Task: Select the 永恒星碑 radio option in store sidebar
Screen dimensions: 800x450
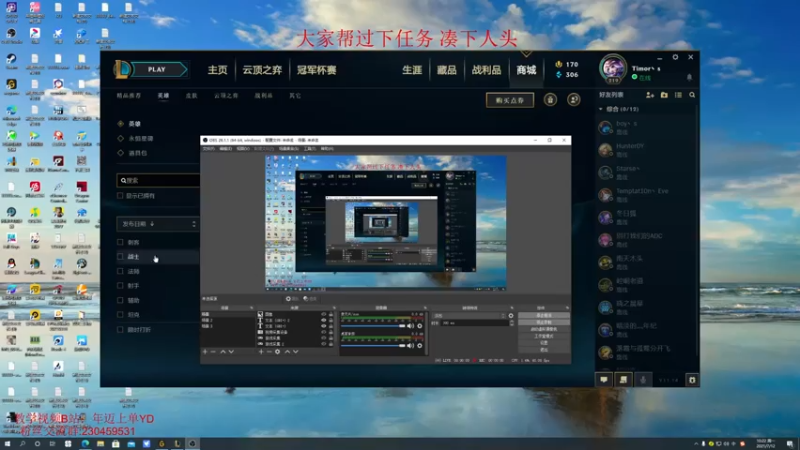Action: [120, 138]
